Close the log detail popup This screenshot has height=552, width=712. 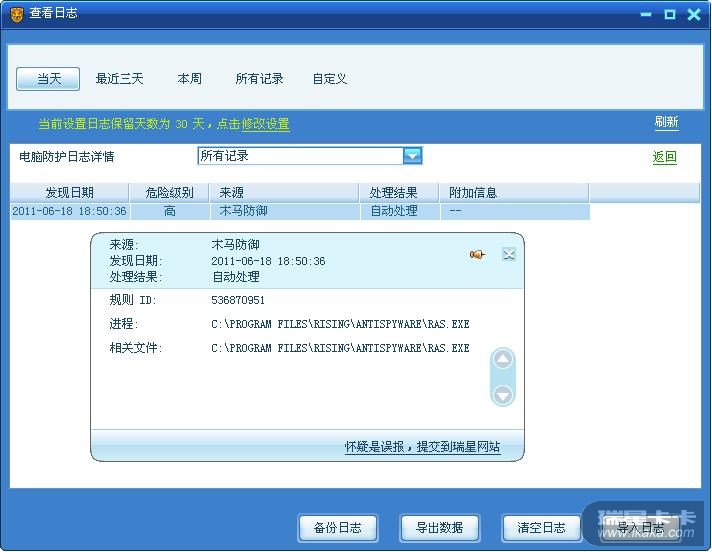coord(509,254)
